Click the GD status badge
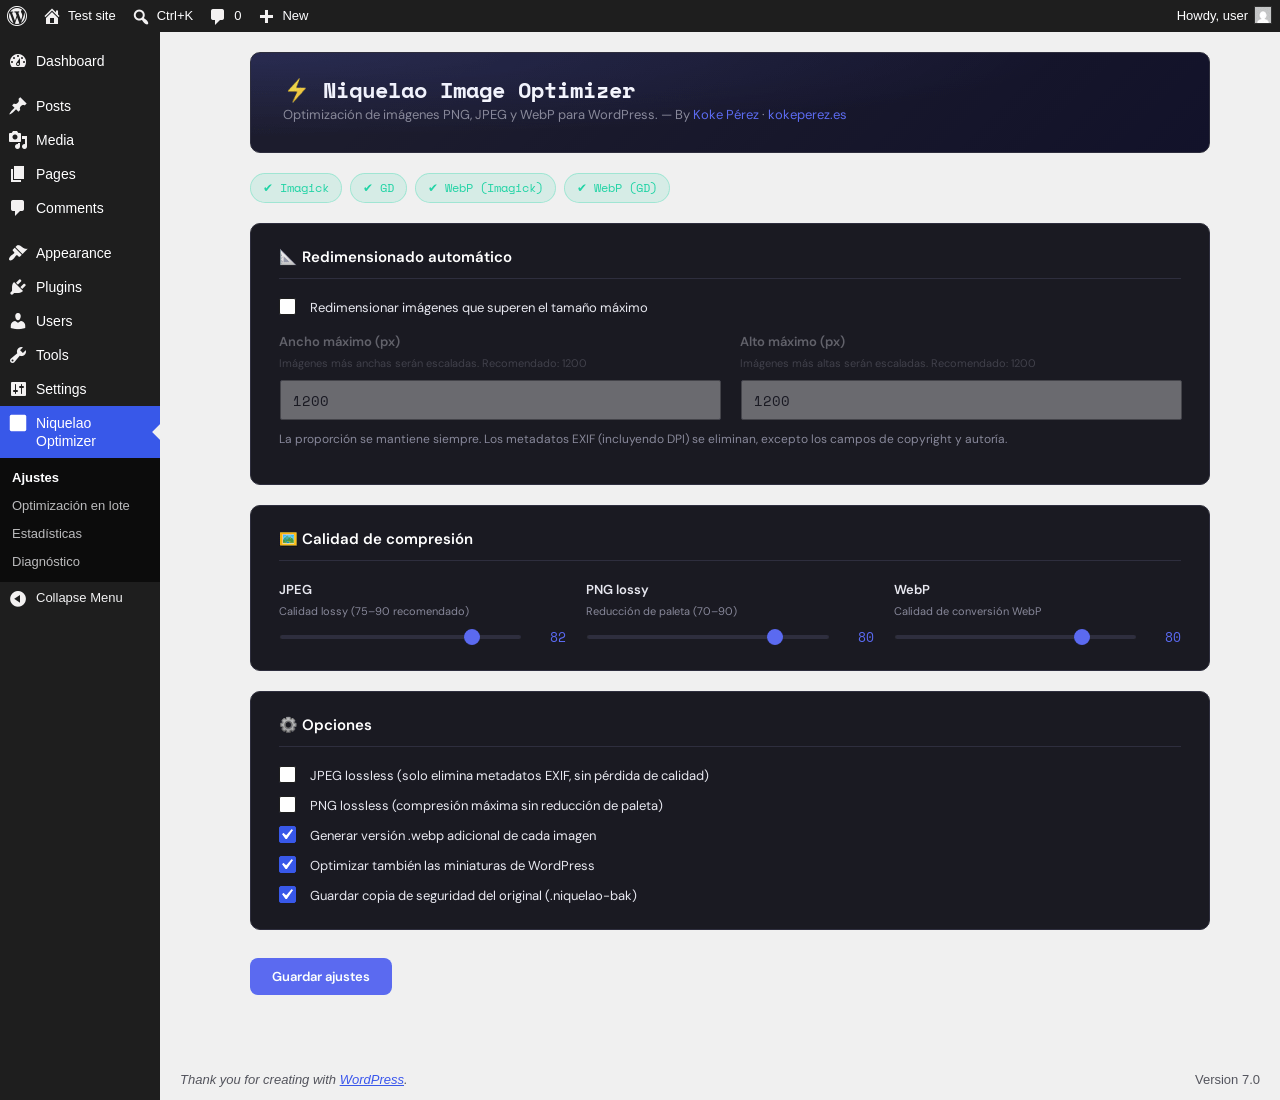The image size is (1280, 1100). tap(378, 188)
